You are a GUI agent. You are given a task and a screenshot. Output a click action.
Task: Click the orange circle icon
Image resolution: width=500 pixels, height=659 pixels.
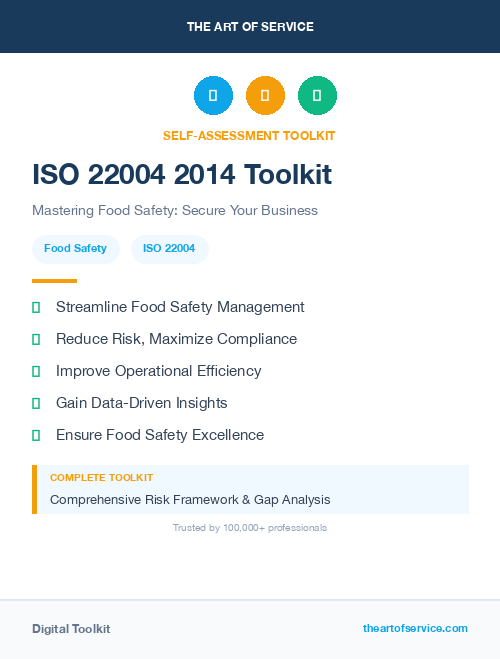[265, 95]
